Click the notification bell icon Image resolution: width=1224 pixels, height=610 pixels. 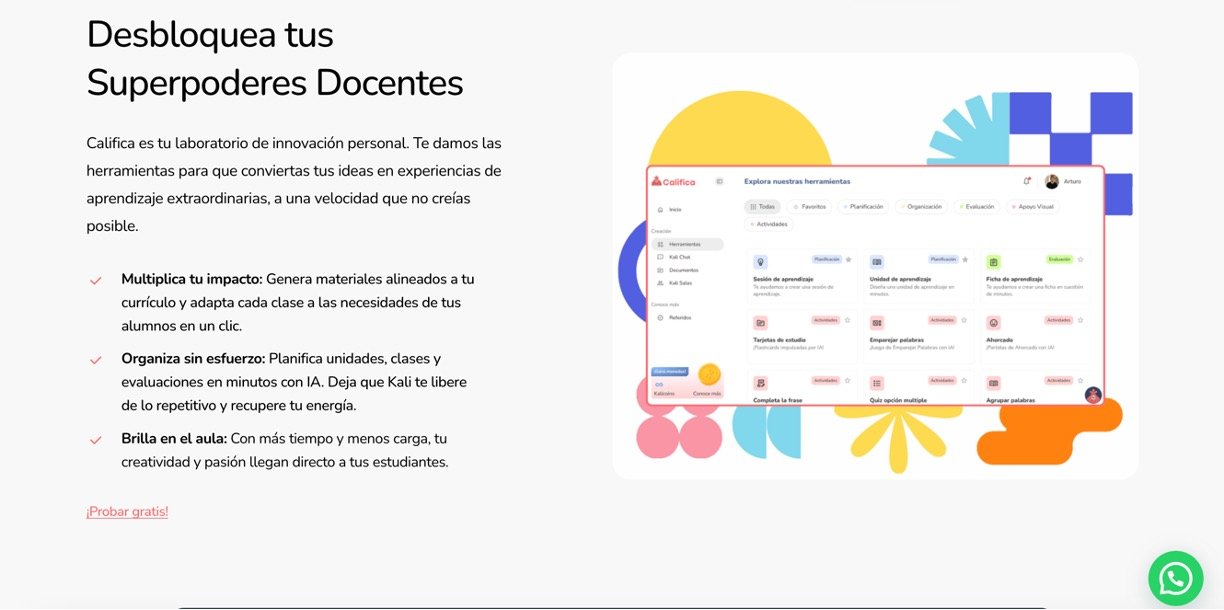(x=1027, y=181)
